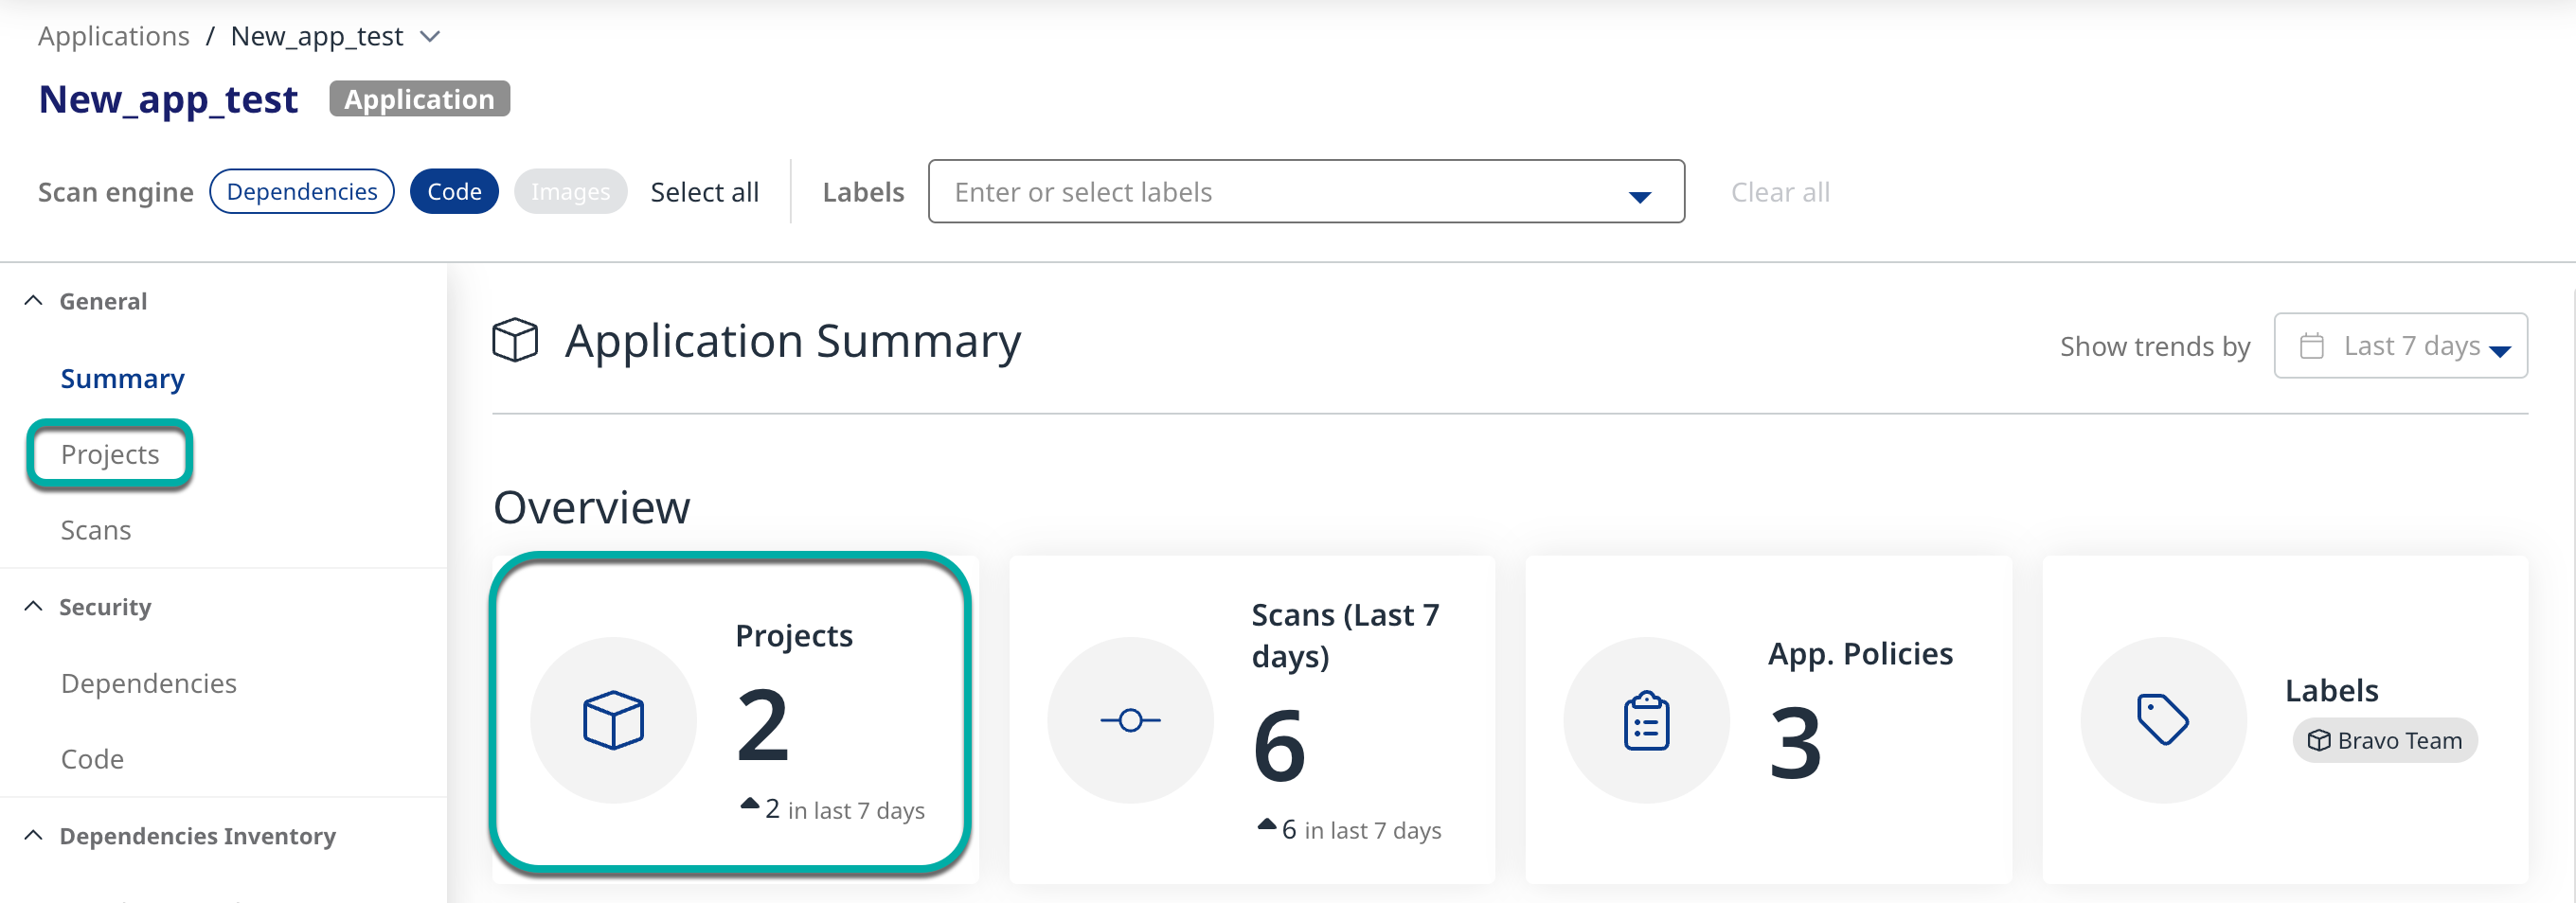Click the Enter or select labels field
Image resolution: width=2576 pixels, height=903 pixels.
[1280, 192]
